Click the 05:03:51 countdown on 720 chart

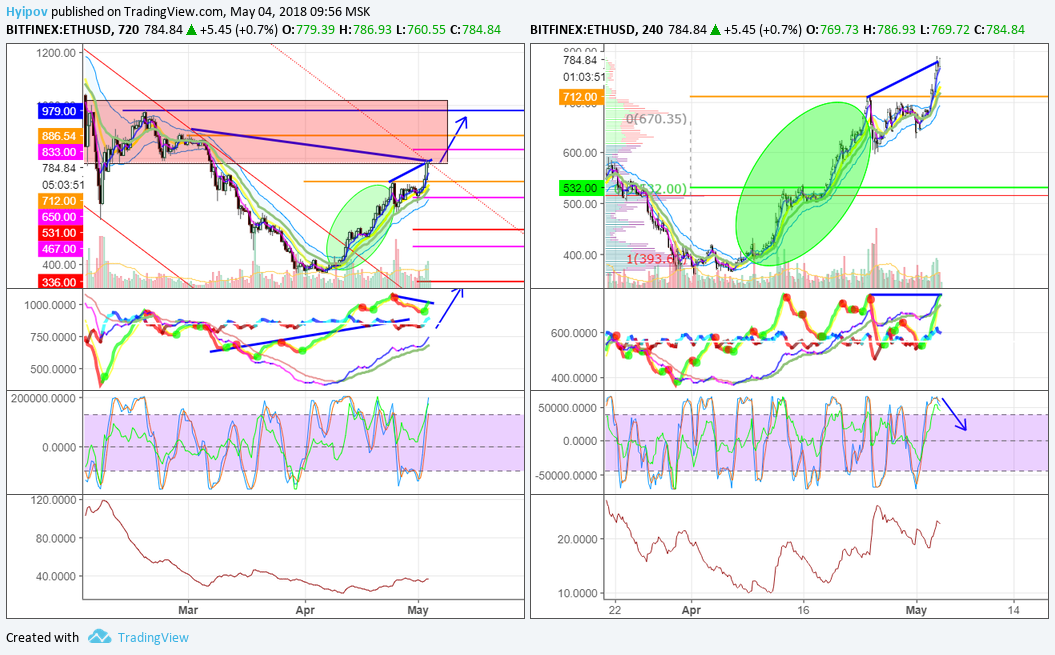(63, 184)
